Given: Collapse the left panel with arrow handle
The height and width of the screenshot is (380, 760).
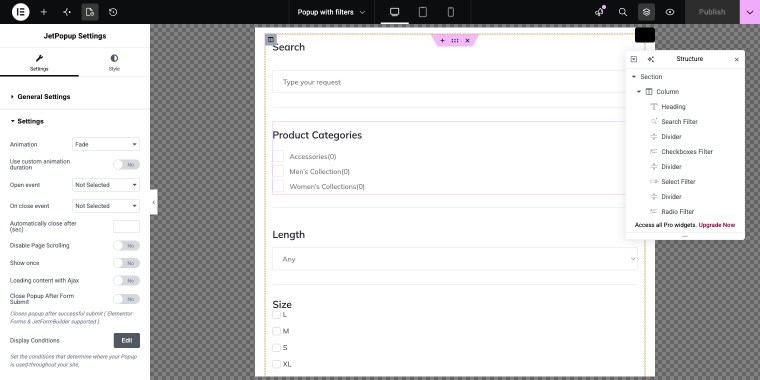Looking at the screenshot, I should click(x=154, y=203).
